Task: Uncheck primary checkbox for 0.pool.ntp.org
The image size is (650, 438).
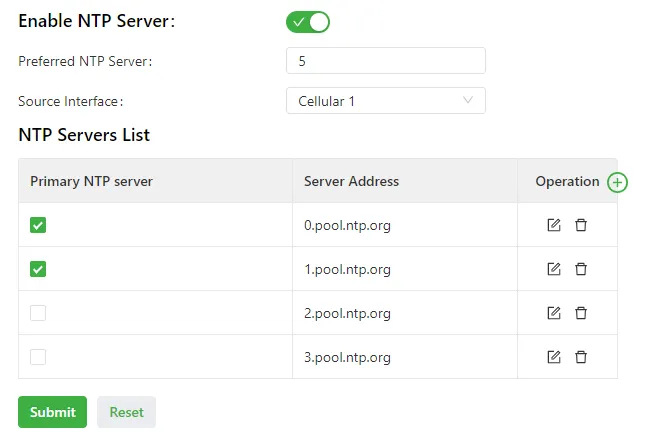Action: [38, 225]
